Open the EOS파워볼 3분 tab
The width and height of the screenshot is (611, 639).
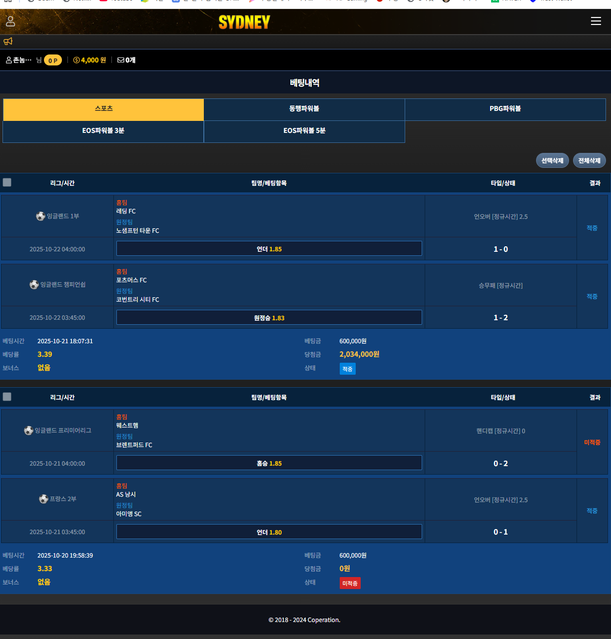pyautogui.click(x=103, y=131)
